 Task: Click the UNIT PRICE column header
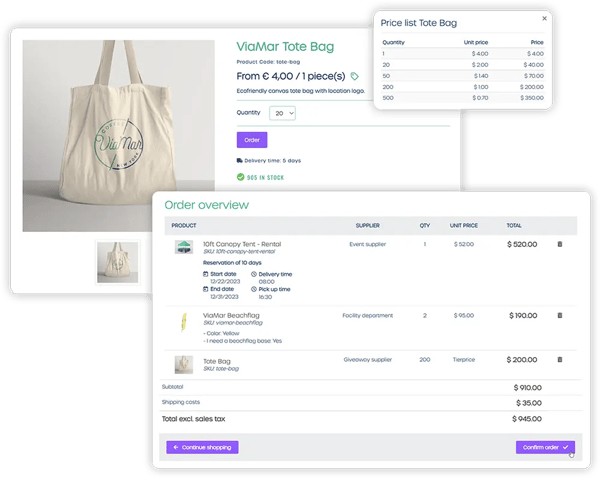pos(464,225)
